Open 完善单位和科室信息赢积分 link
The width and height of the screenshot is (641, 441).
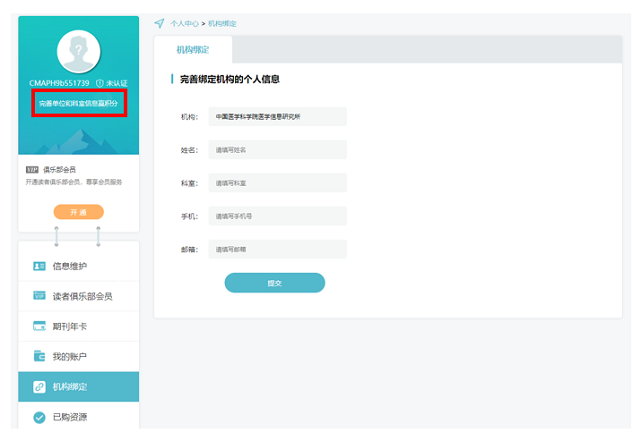(78, 103)
